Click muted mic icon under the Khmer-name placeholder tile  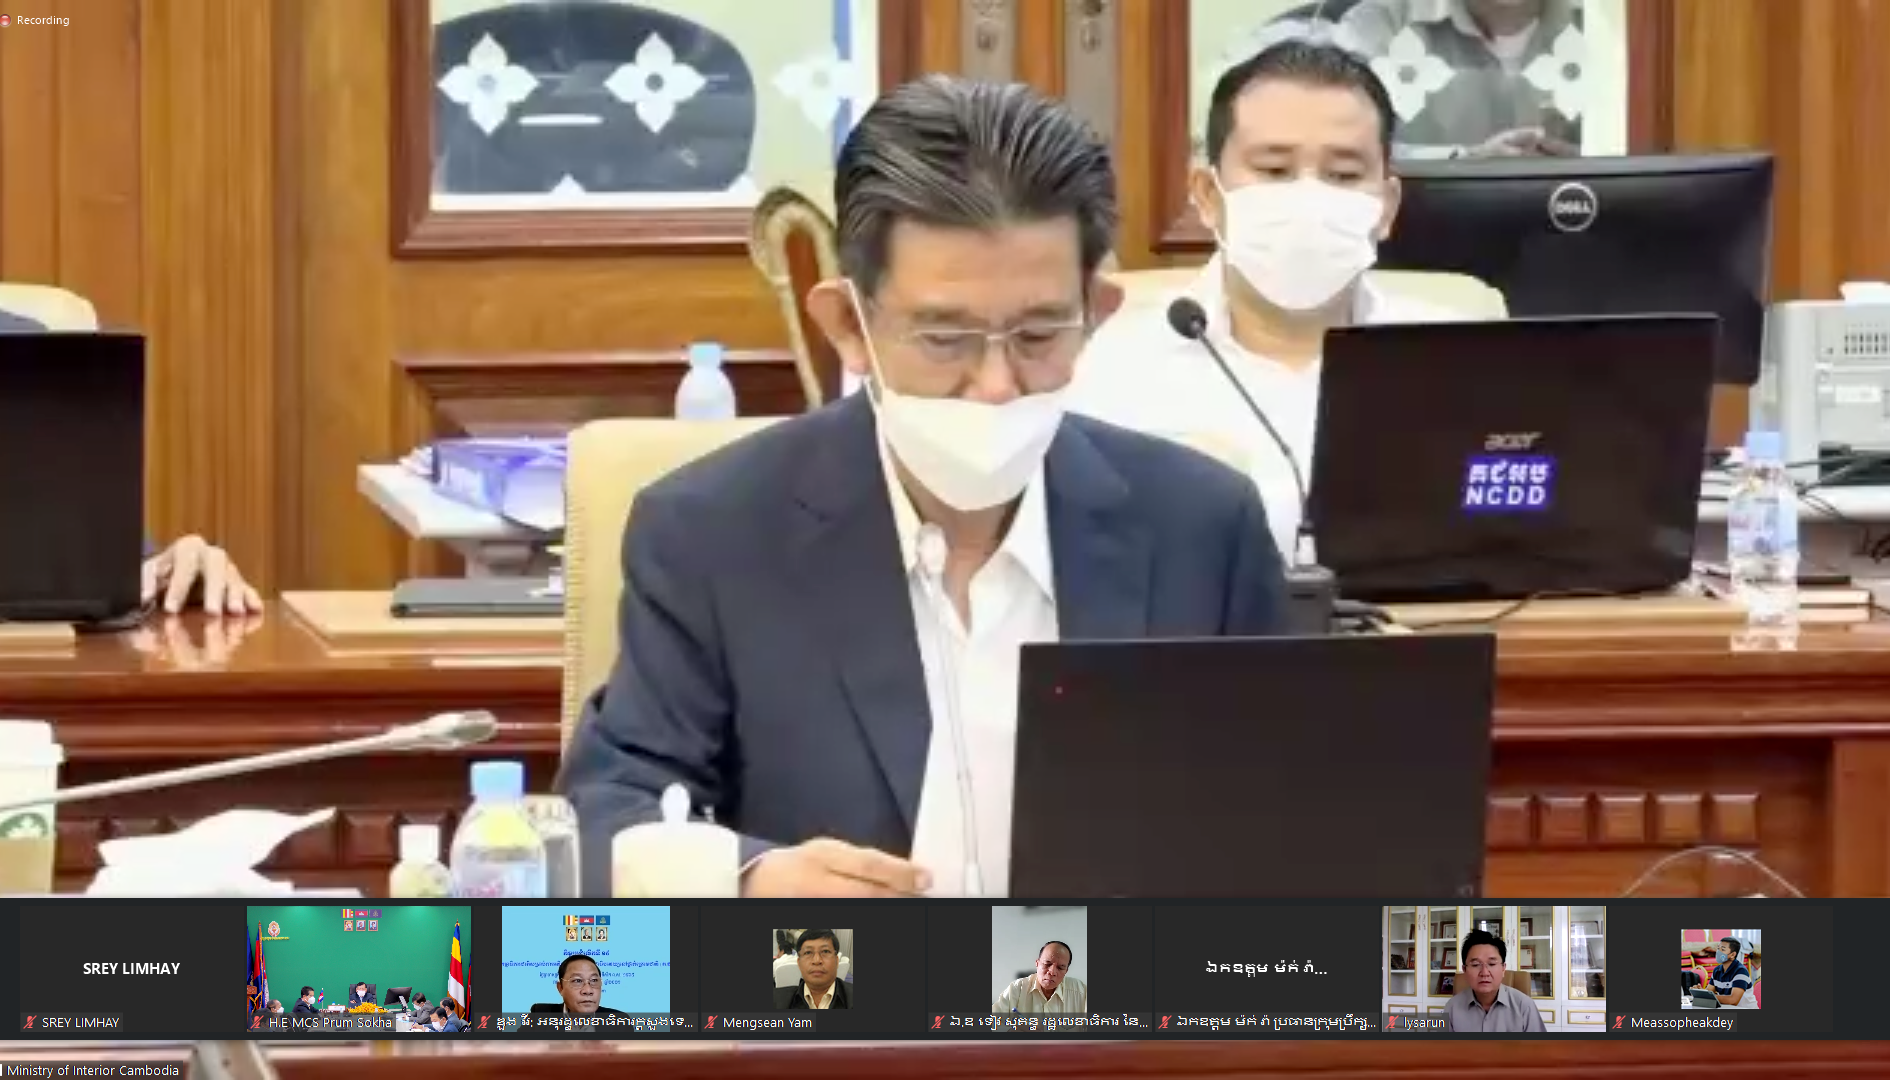click(1165, 1022)
